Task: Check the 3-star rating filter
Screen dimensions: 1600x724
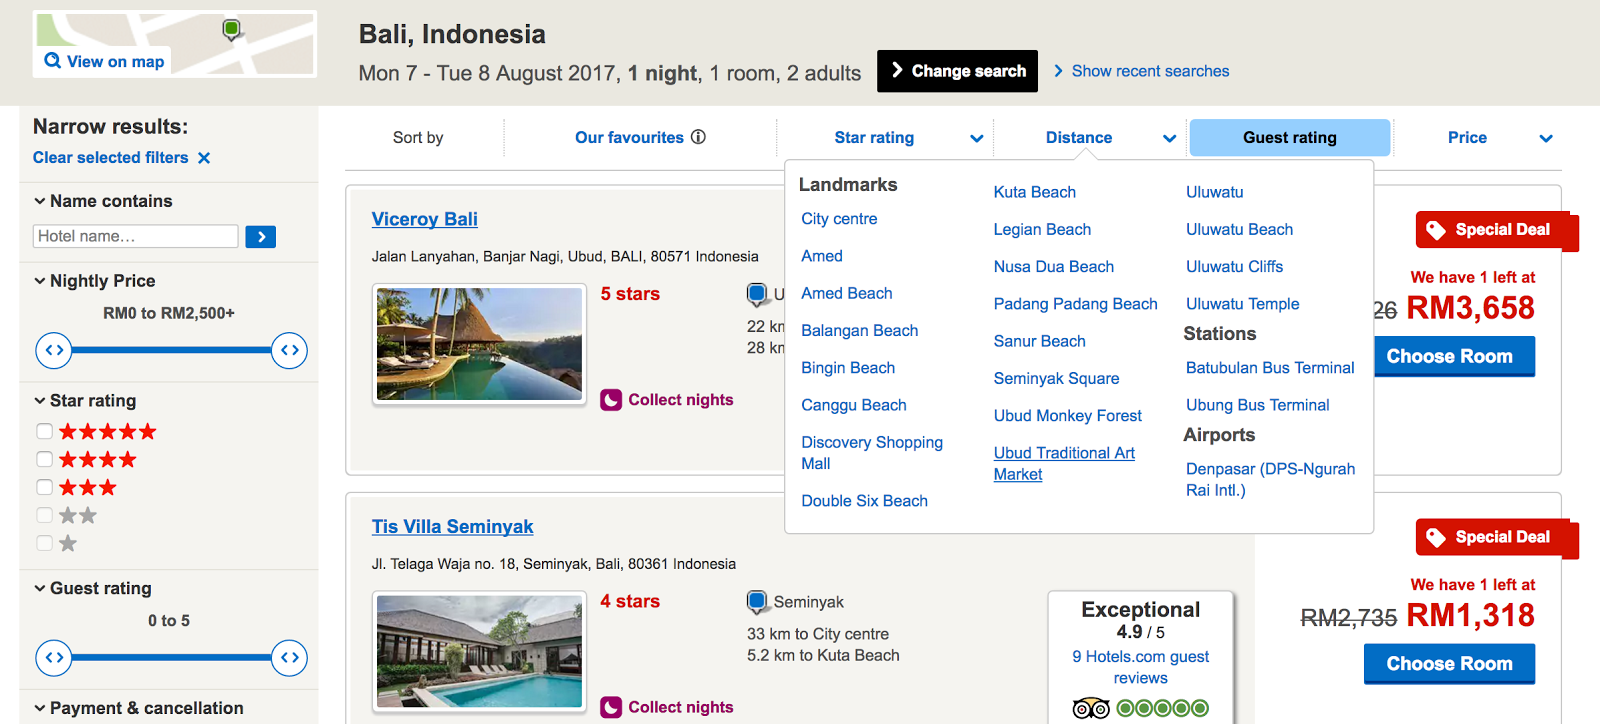Action: point(44,487)
